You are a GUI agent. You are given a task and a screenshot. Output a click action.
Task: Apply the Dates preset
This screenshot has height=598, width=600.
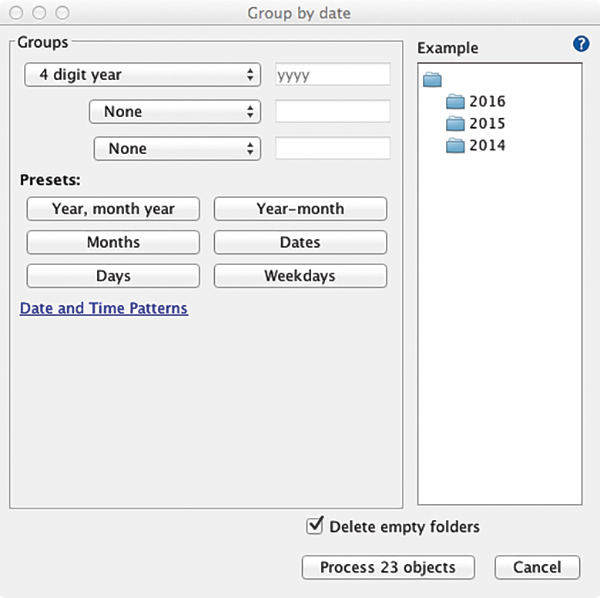tap(300, 242)
